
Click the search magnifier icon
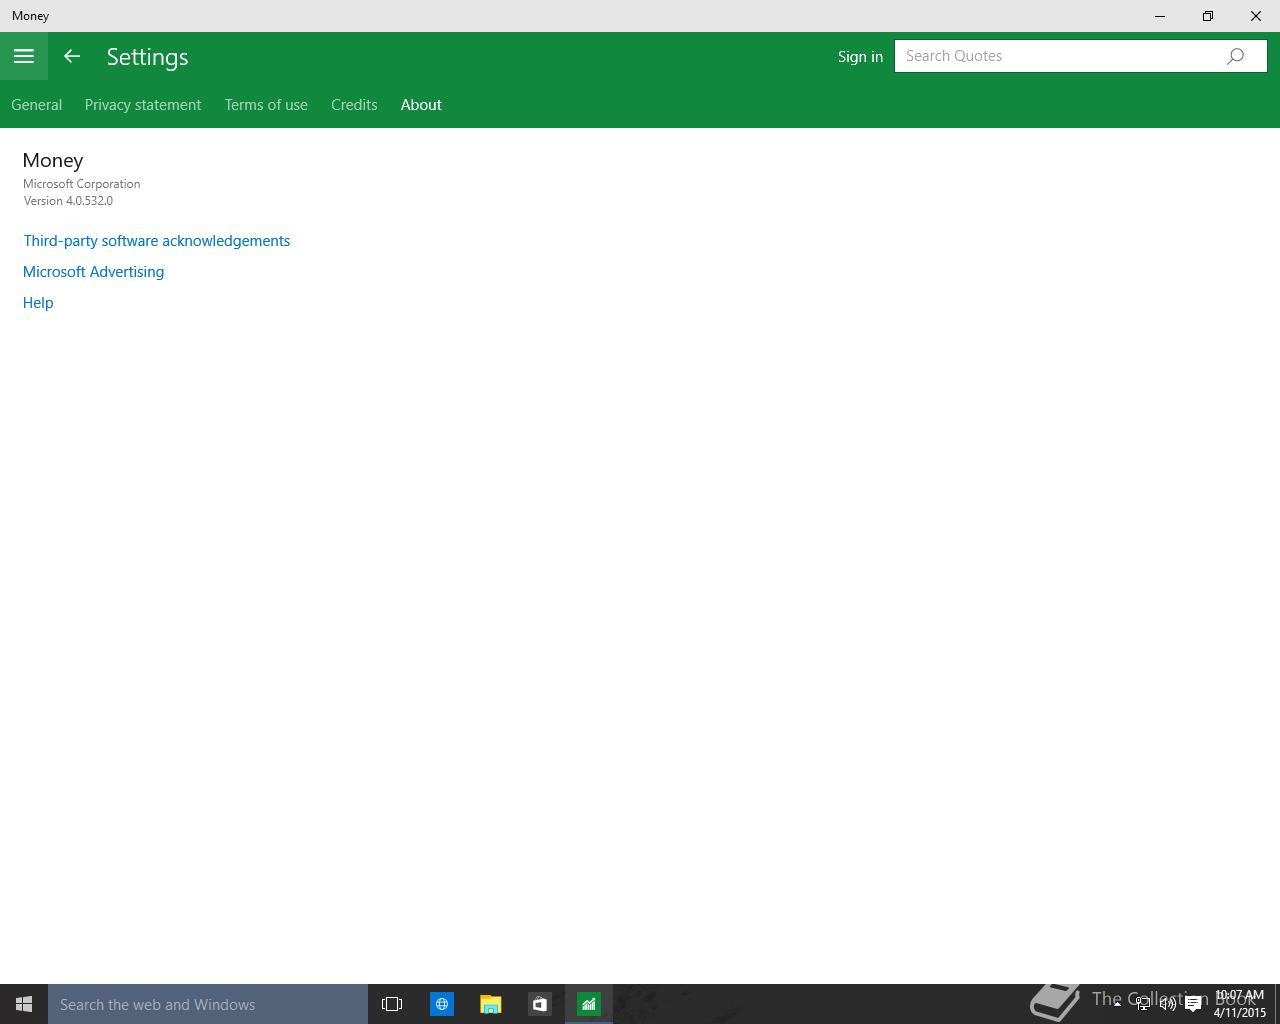(1236, 56)
